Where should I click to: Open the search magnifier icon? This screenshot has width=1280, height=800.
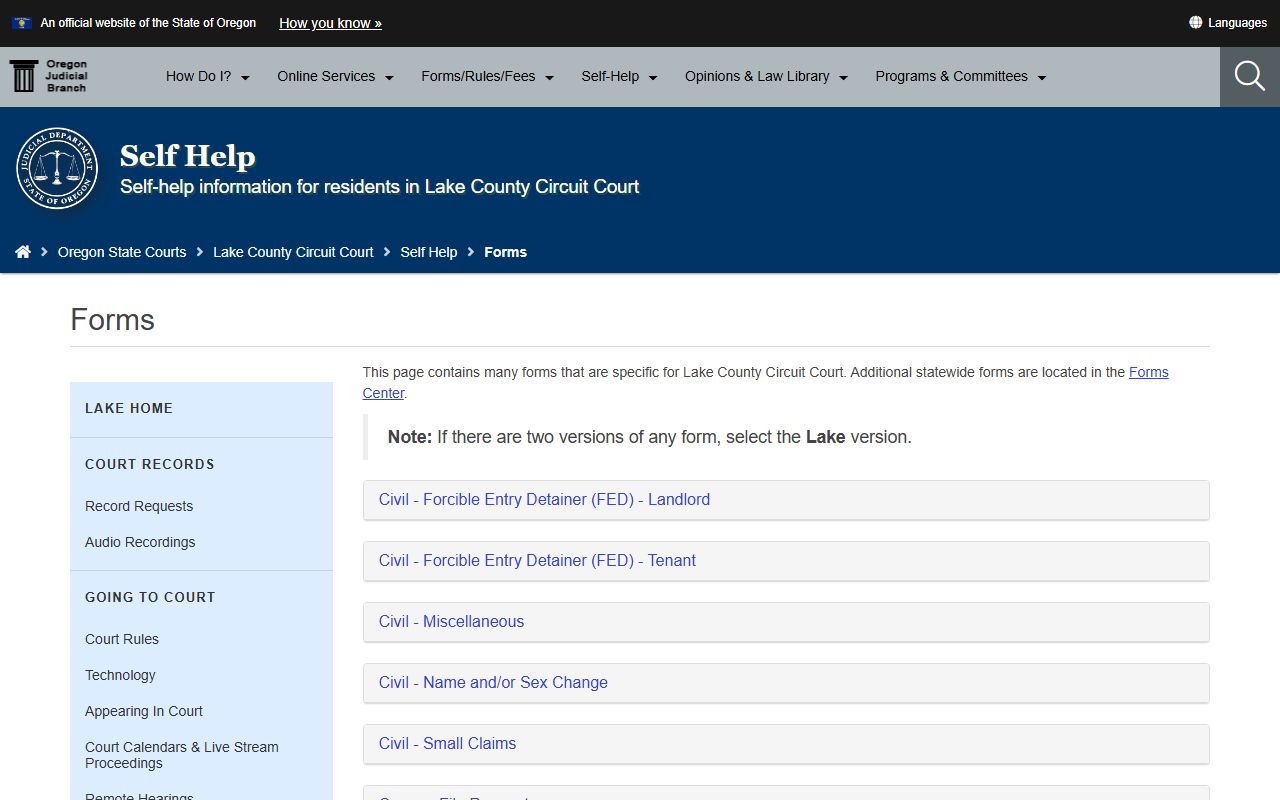(x=1250, y=76)
